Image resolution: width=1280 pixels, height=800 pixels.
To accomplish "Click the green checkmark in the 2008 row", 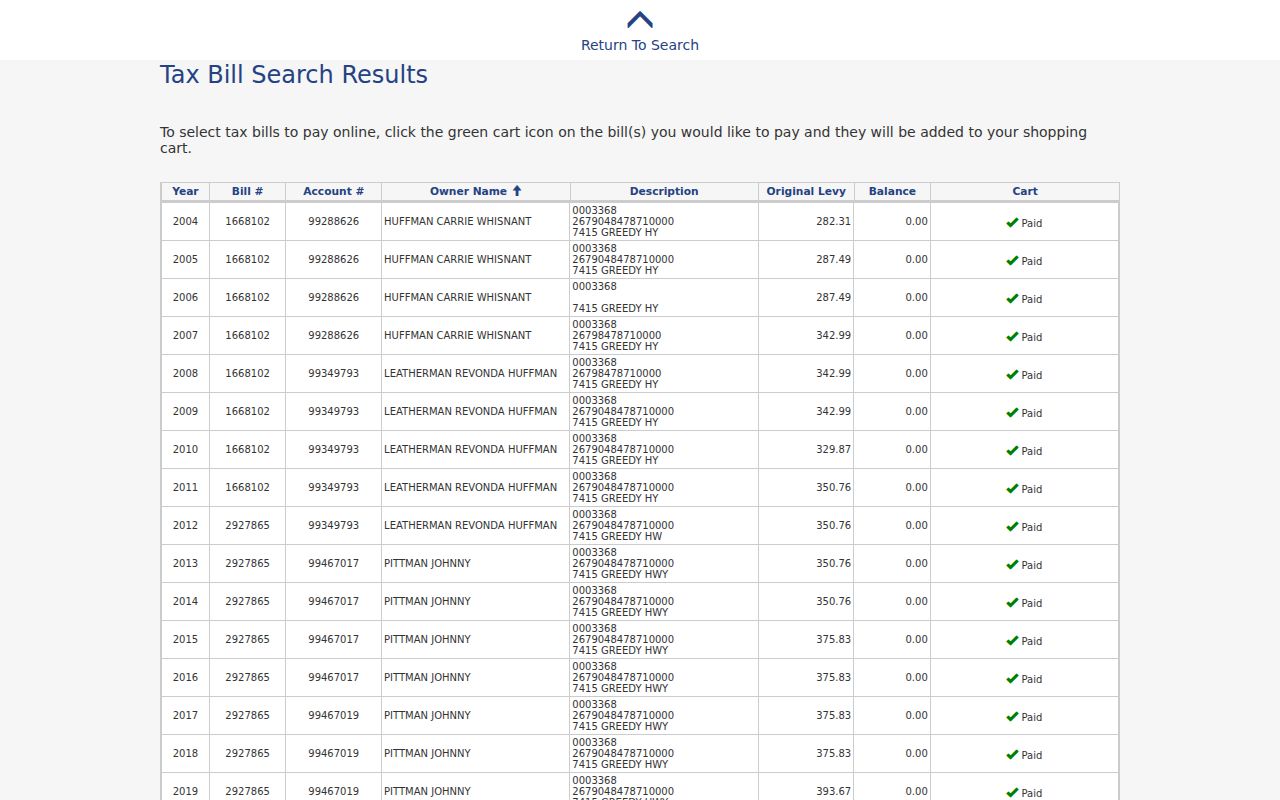I will click(x=1012, y=375).
